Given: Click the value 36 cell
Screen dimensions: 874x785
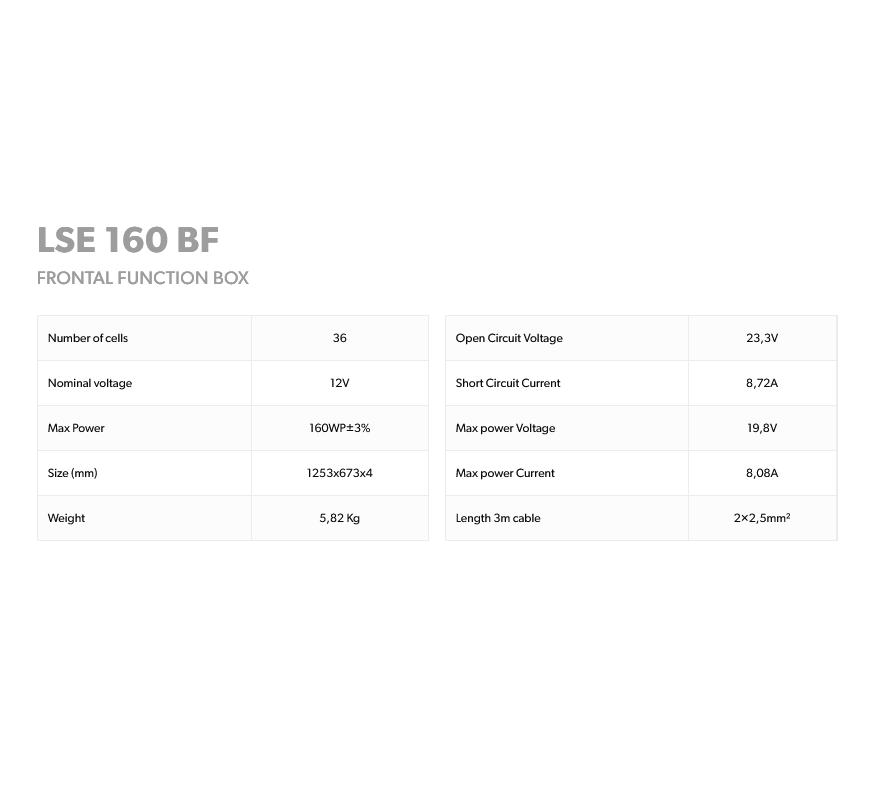Looking at the screenshot, I should tap(340, 338).
